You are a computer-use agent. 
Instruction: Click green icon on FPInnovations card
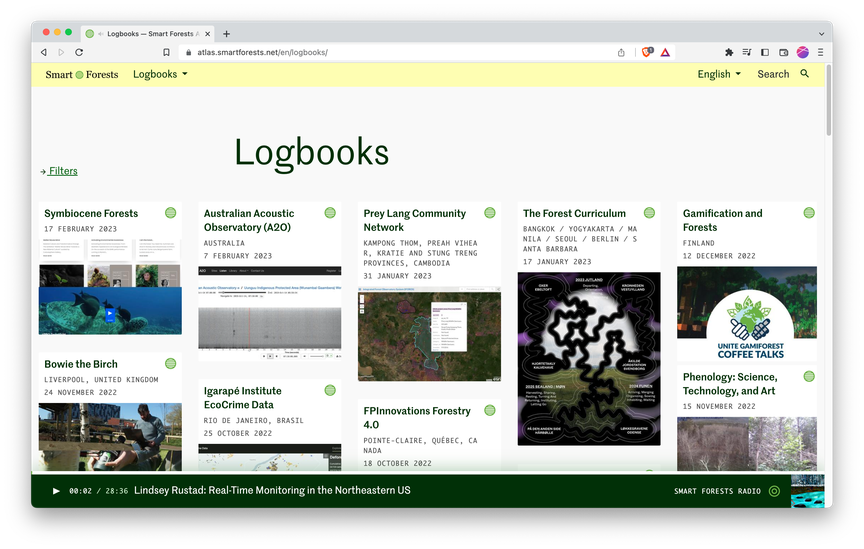(490, 410)
